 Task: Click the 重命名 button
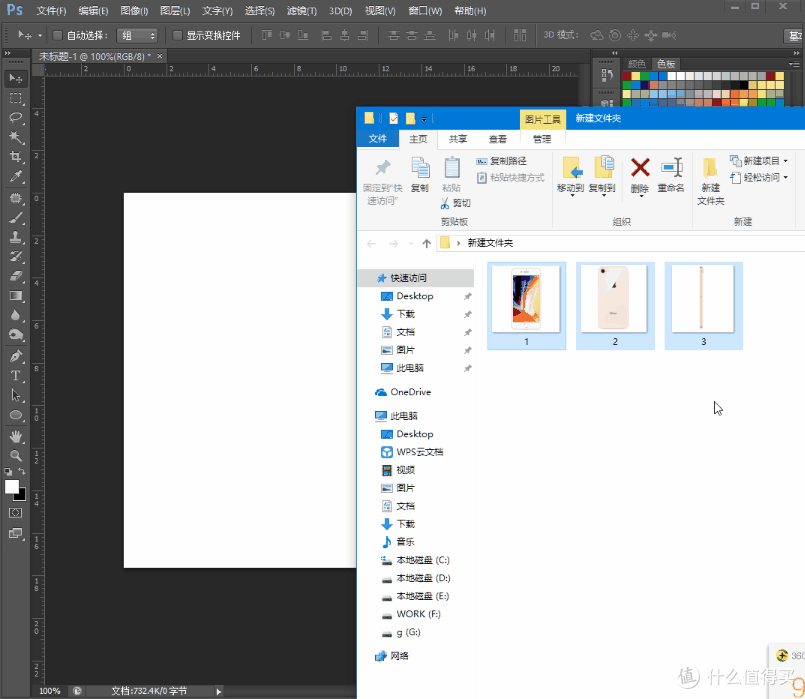(671, 176)
